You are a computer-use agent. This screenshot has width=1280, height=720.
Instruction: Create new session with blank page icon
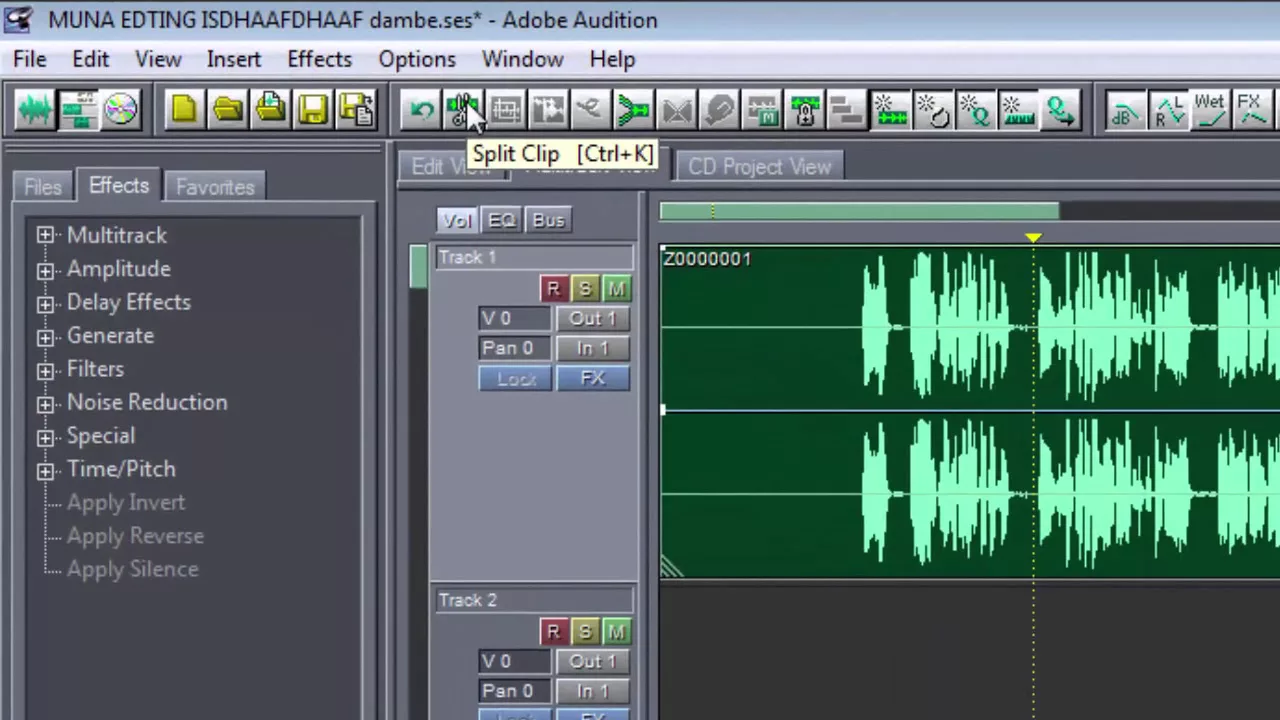(x=184, y=109)
